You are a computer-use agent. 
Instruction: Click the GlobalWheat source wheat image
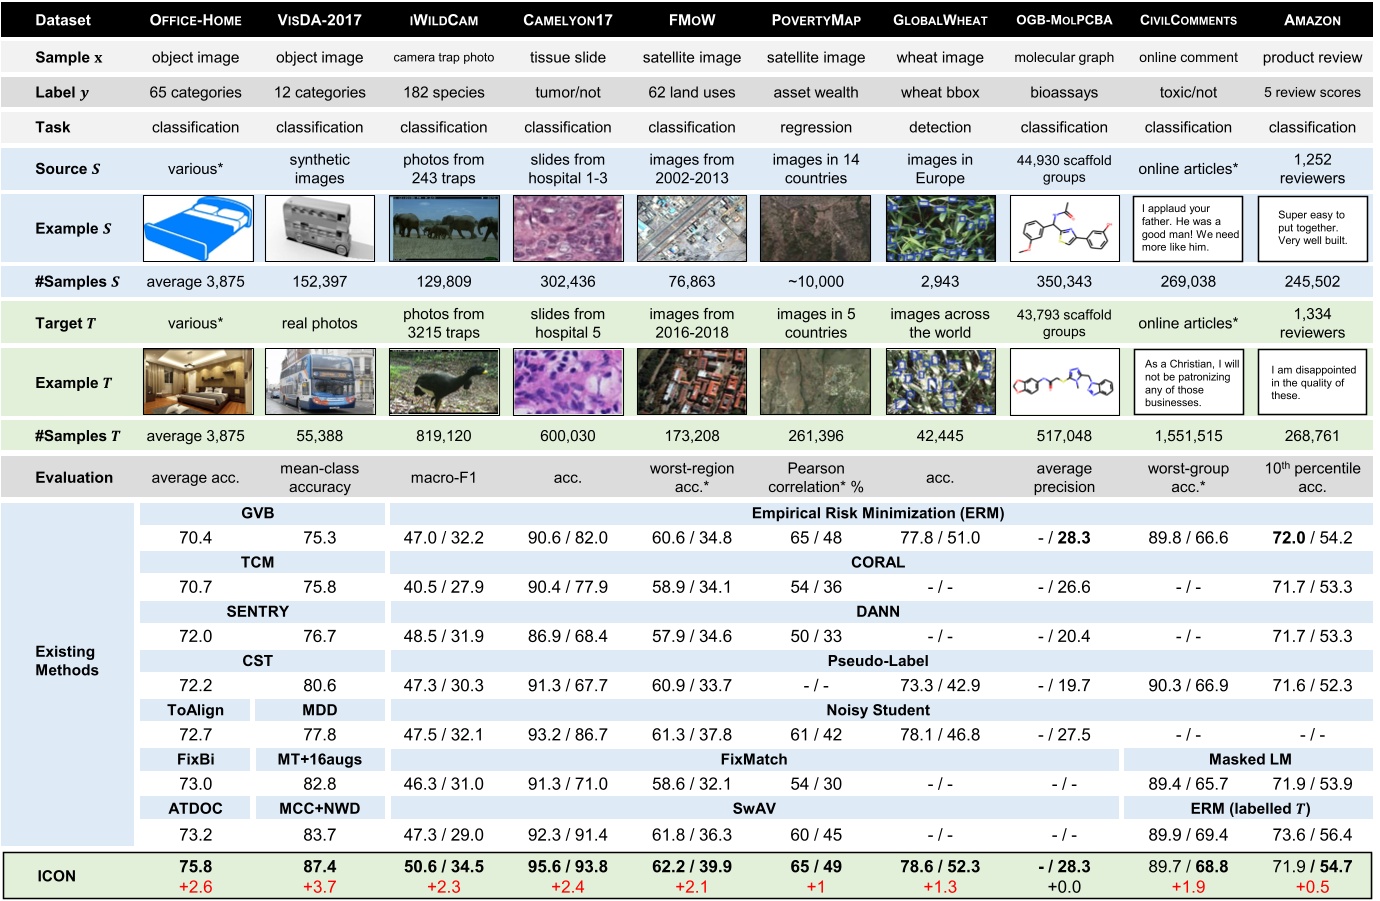click(940, 229)
